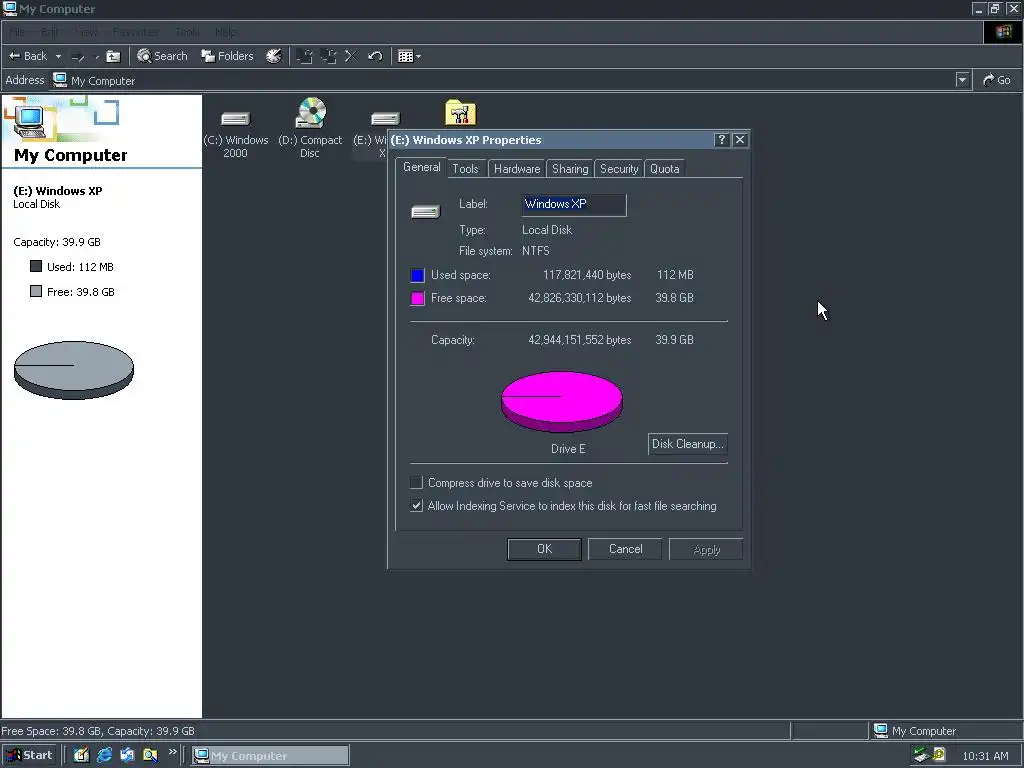Screen dimensions: 1024x768
Task: Switch to the Security tab
Action: tap(619, 169)
